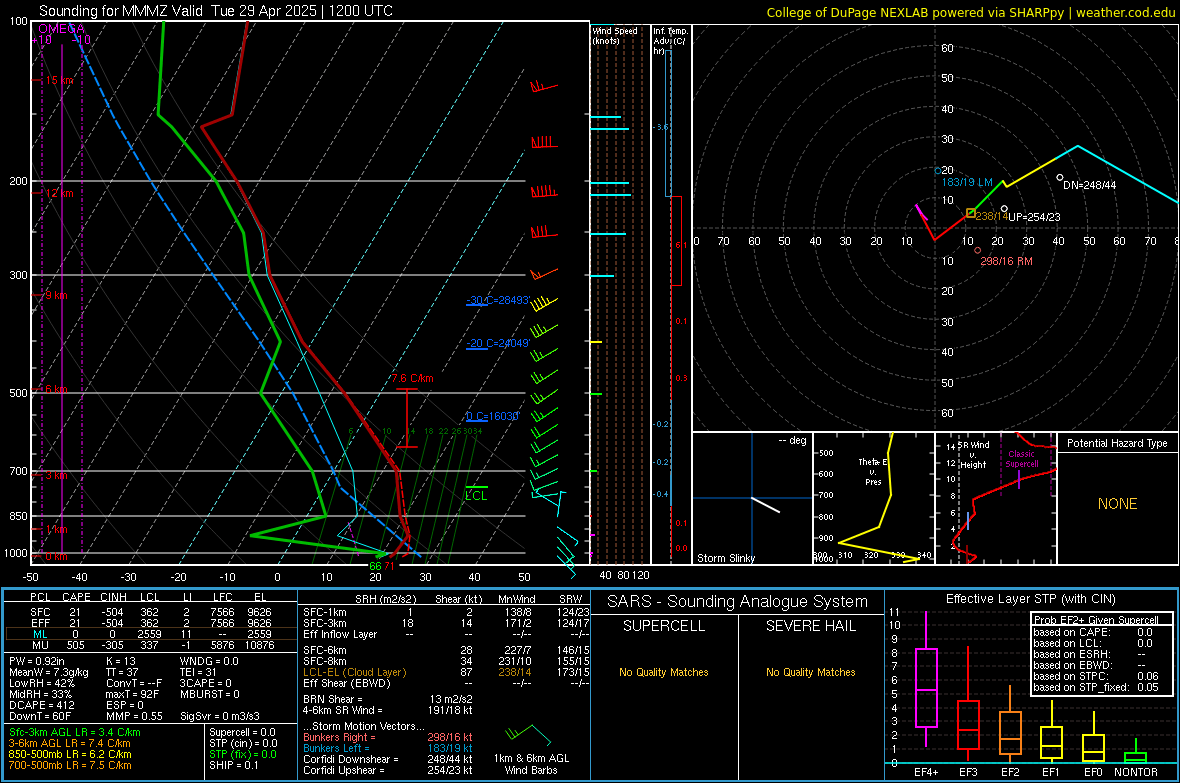Viewport: 1180px width, 783px height.
Task: Click the 700-500mb LR value
Action: tap(70, 765)
